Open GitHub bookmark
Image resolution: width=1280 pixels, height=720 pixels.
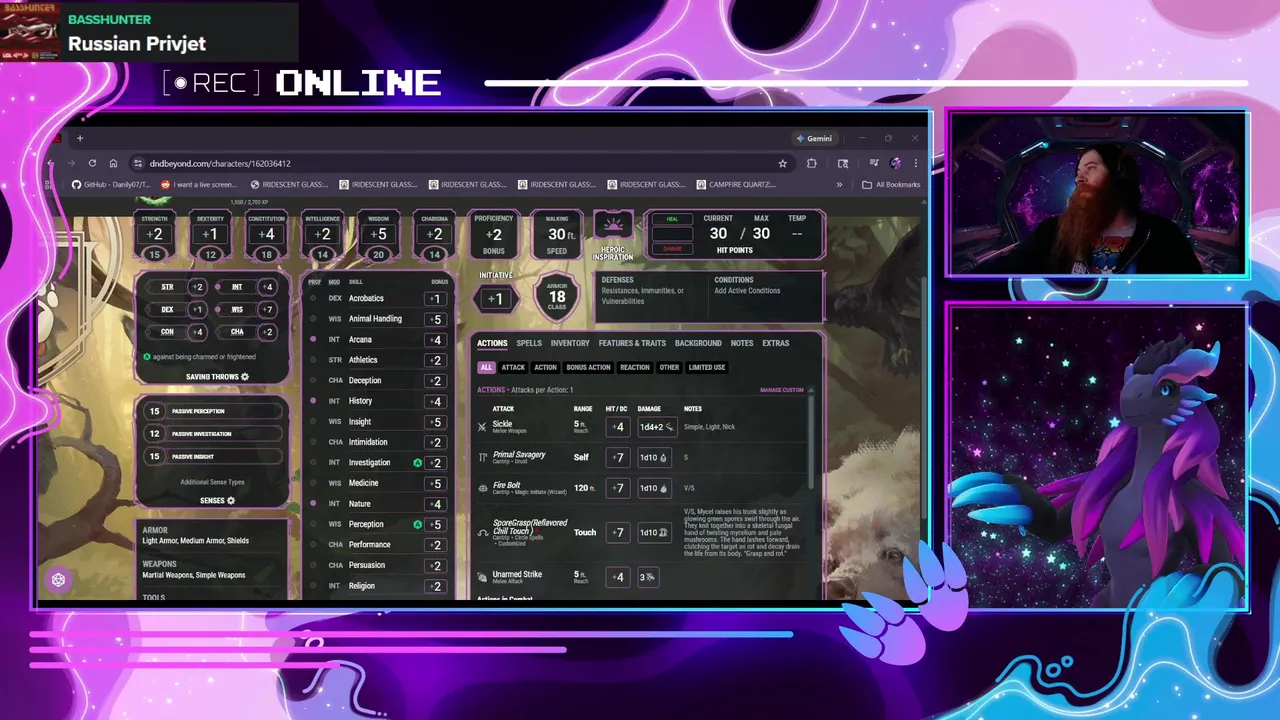tap(110, 184)
